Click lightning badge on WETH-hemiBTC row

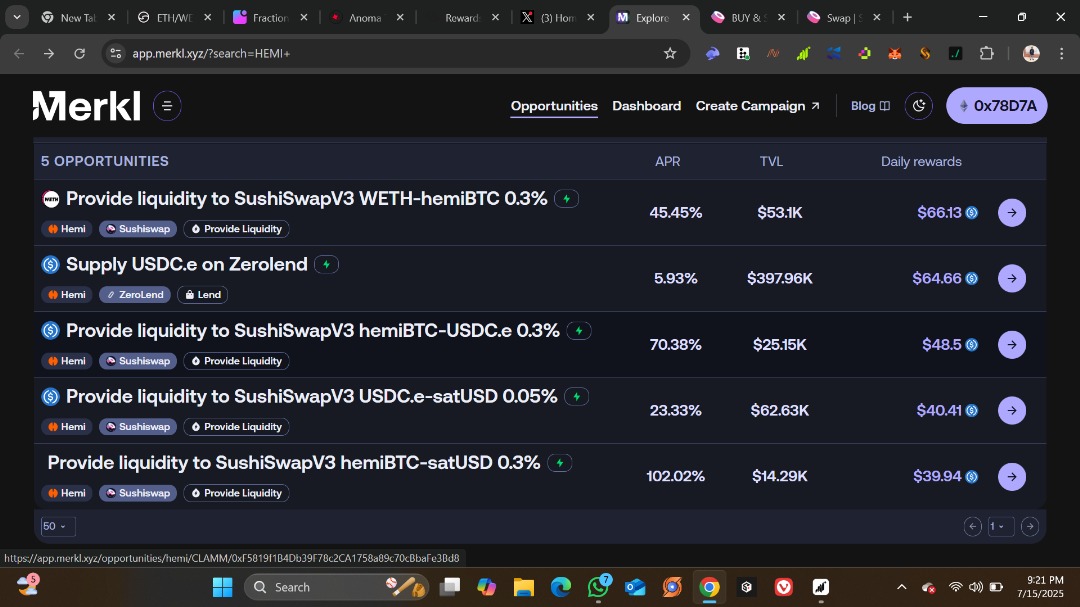[566, 198]
